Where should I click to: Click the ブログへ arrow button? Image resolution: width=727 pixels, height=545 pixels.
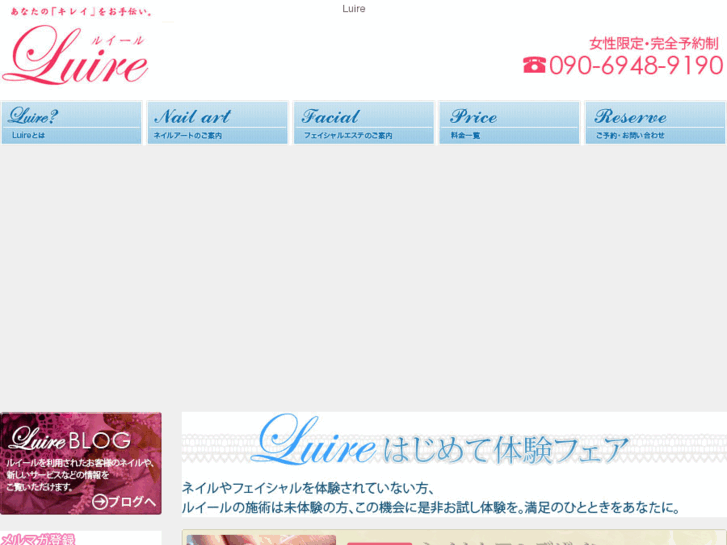[124, 501]
